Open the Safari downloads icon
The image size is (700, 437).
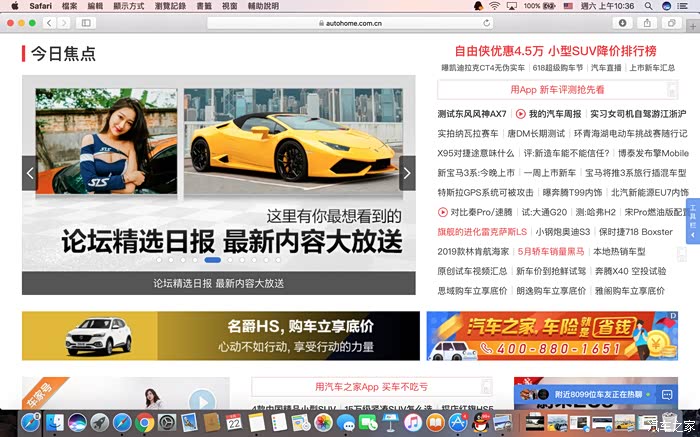pos(620,22)
